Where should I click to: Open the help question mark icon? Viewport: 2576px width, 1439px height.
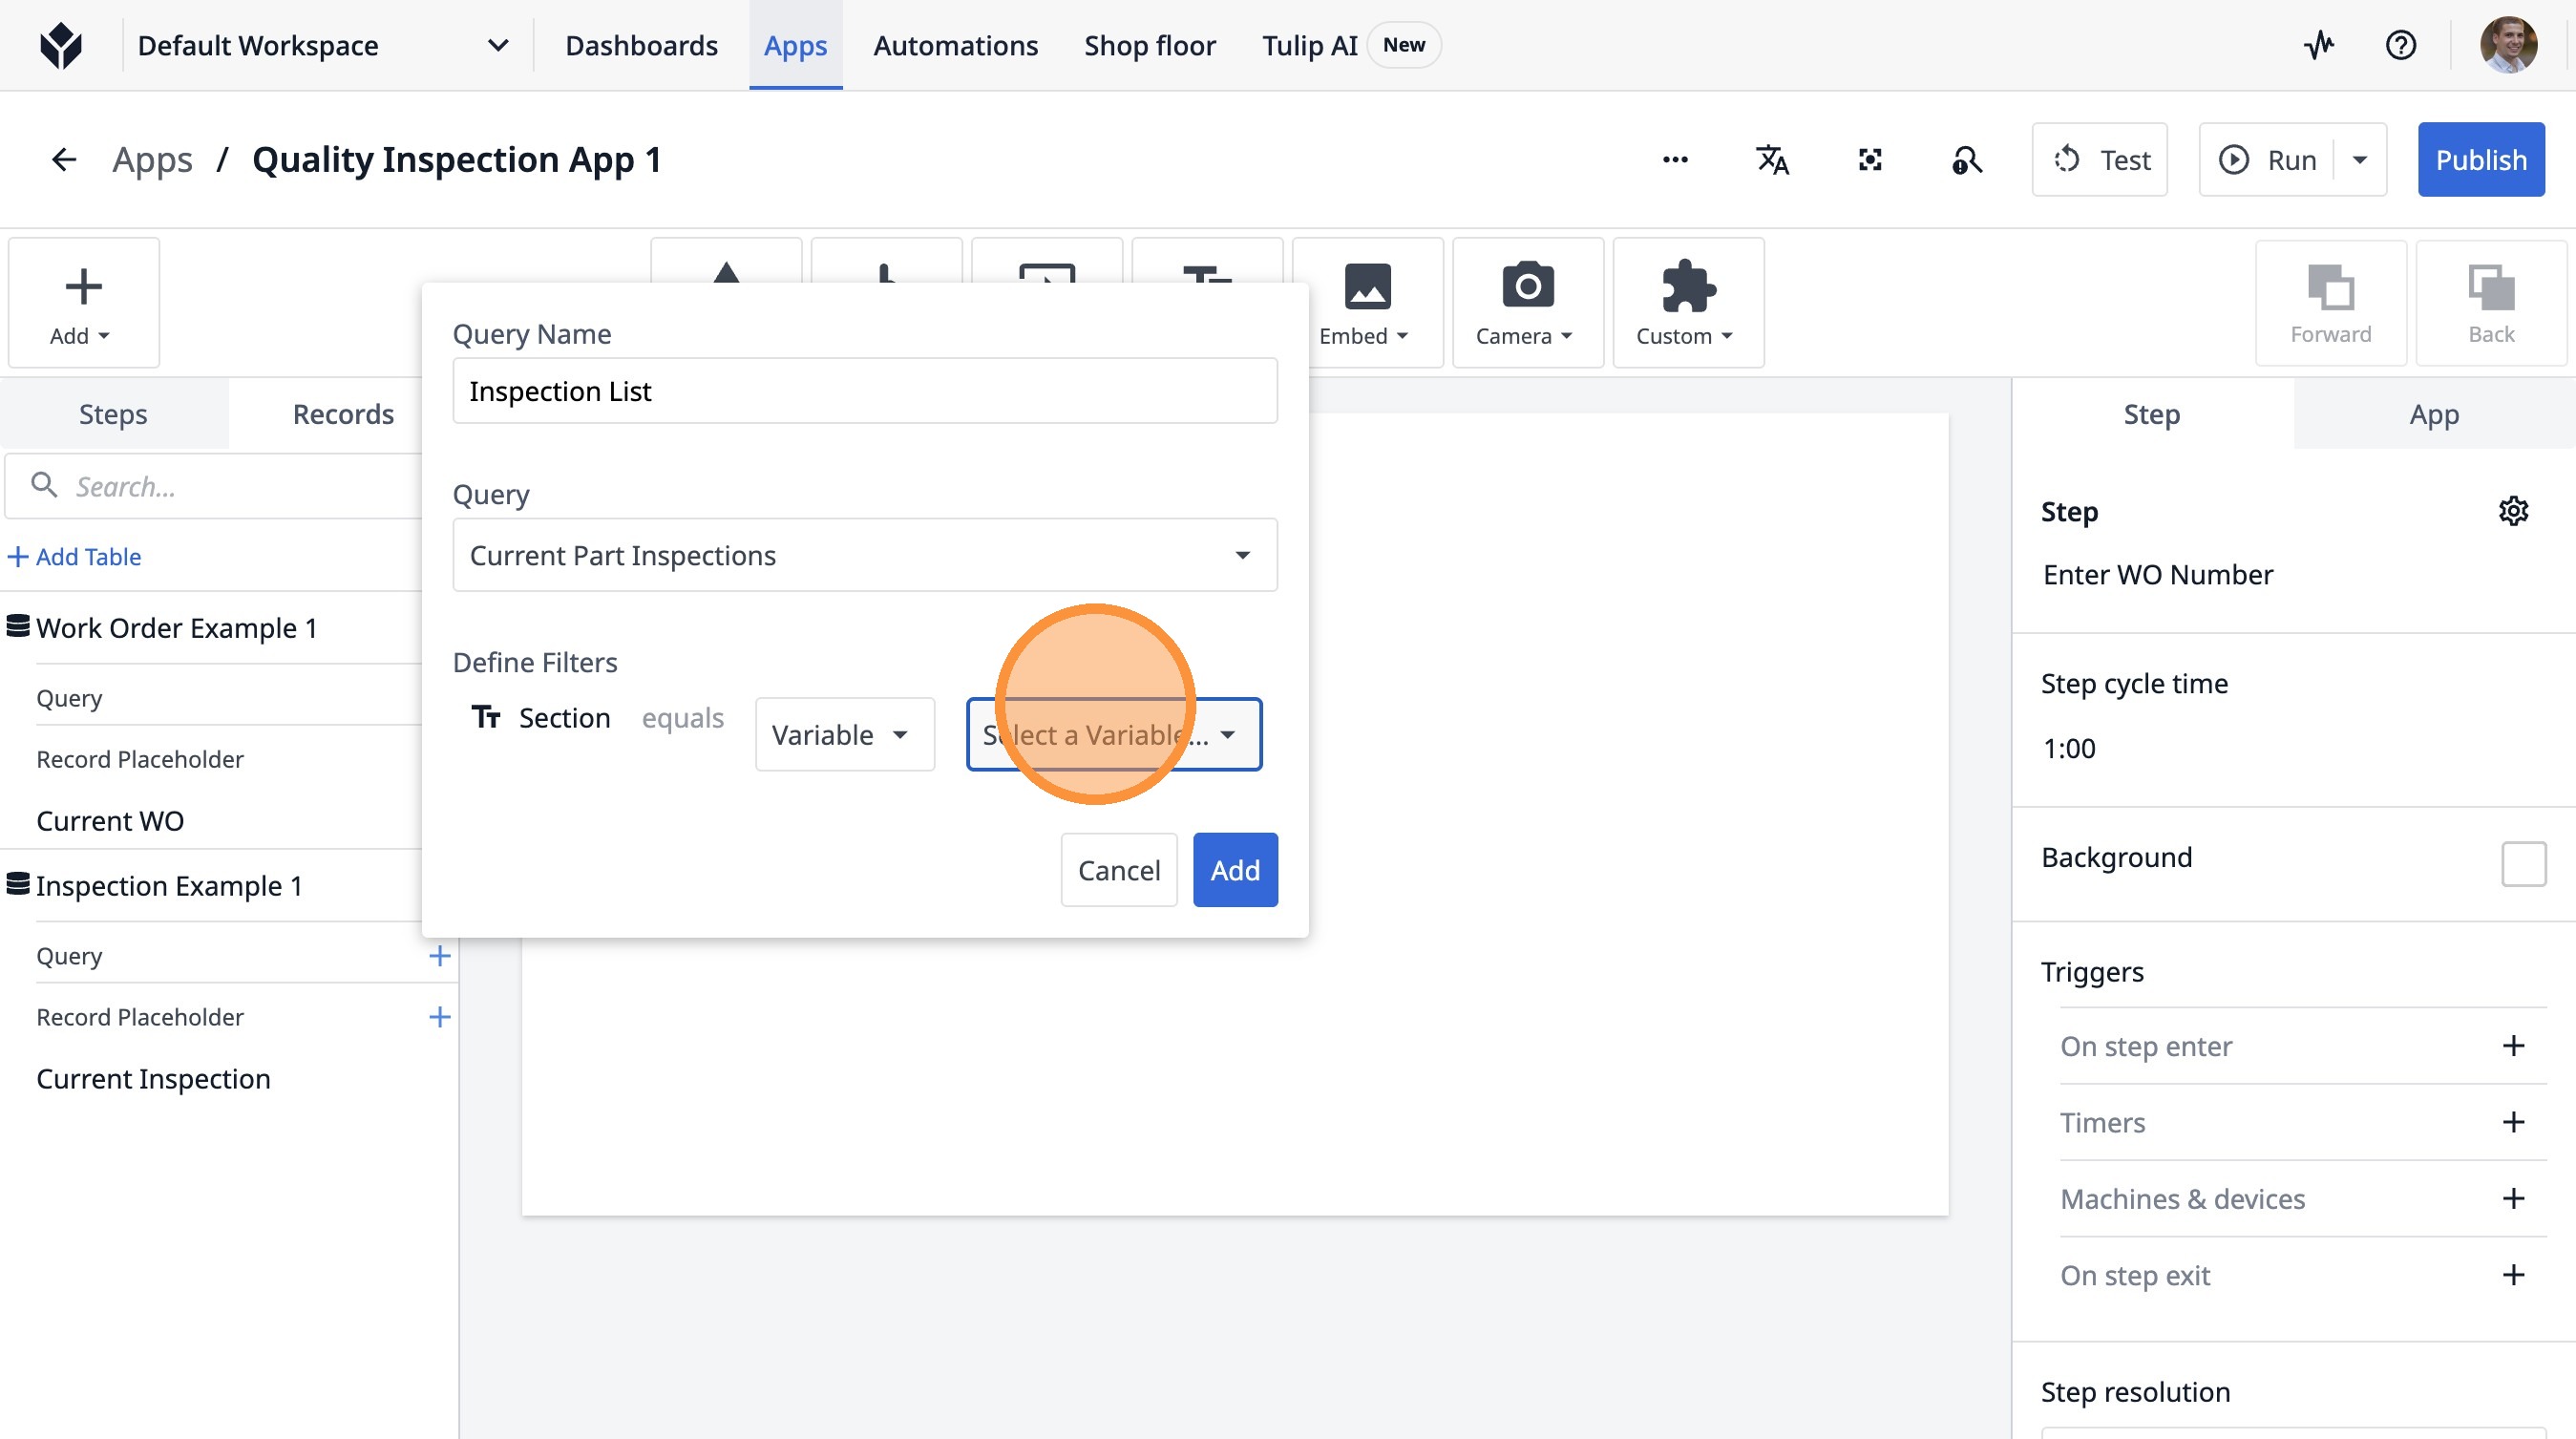[x=2400, y=45]
